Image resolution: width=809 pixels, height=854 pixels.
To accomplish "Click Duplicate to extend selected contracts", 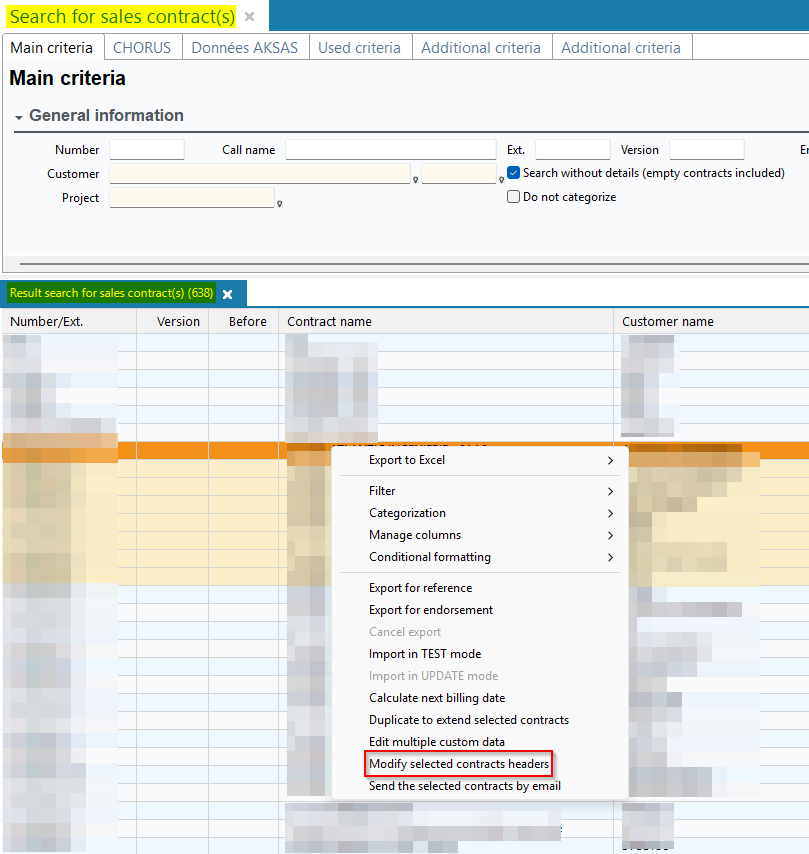I will point(468,720).
